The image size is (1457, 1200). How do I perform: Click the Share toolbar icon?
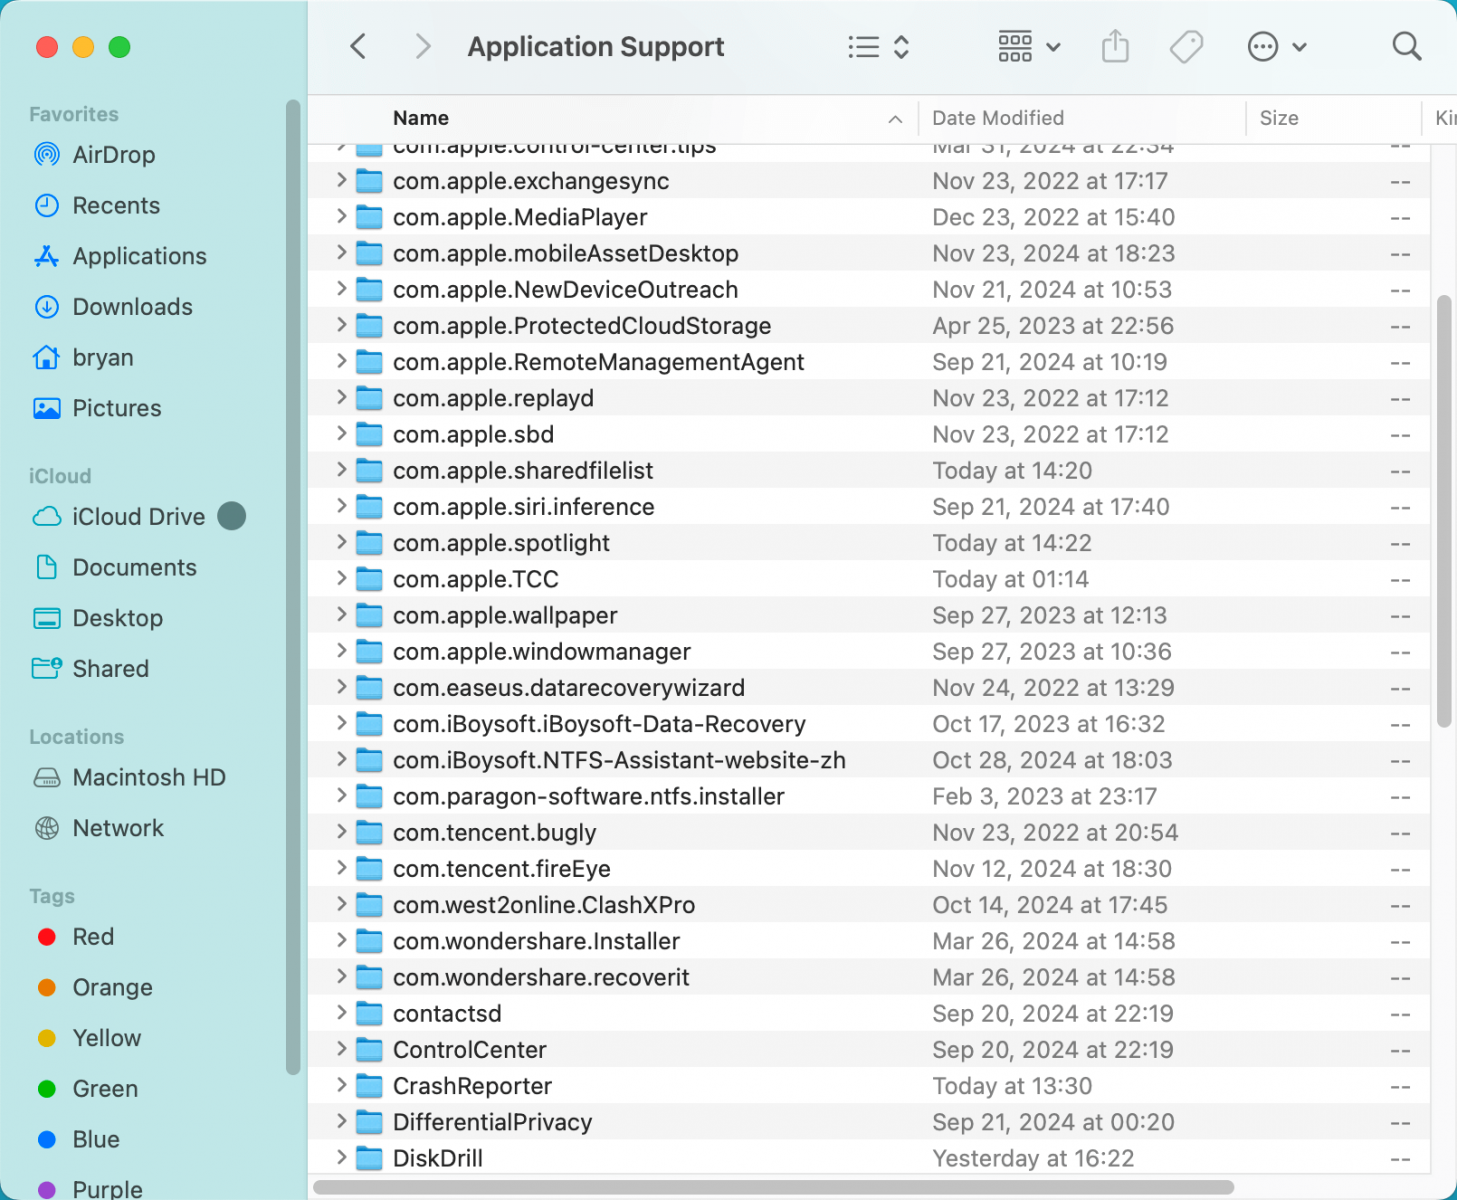[x=1115, y=46]
